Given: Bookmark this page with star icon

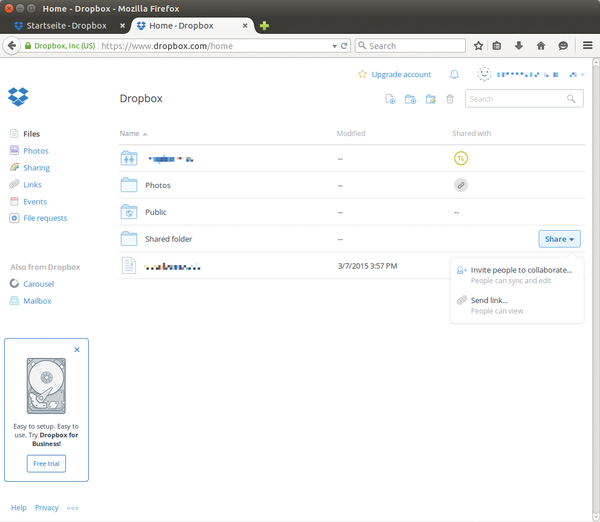Looking at the screenshot, I should coord(478,46).
